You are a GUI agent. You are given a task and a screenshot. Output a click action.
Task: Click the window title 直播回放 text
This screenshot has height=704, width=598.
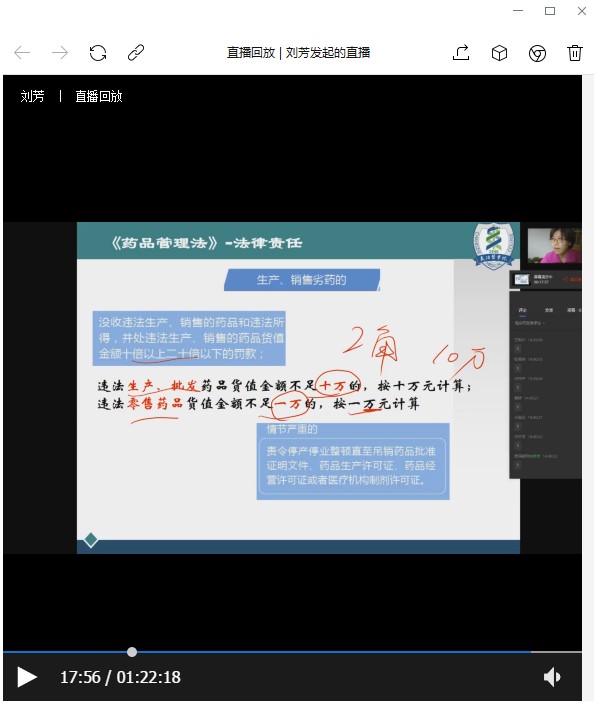[251, 53]
